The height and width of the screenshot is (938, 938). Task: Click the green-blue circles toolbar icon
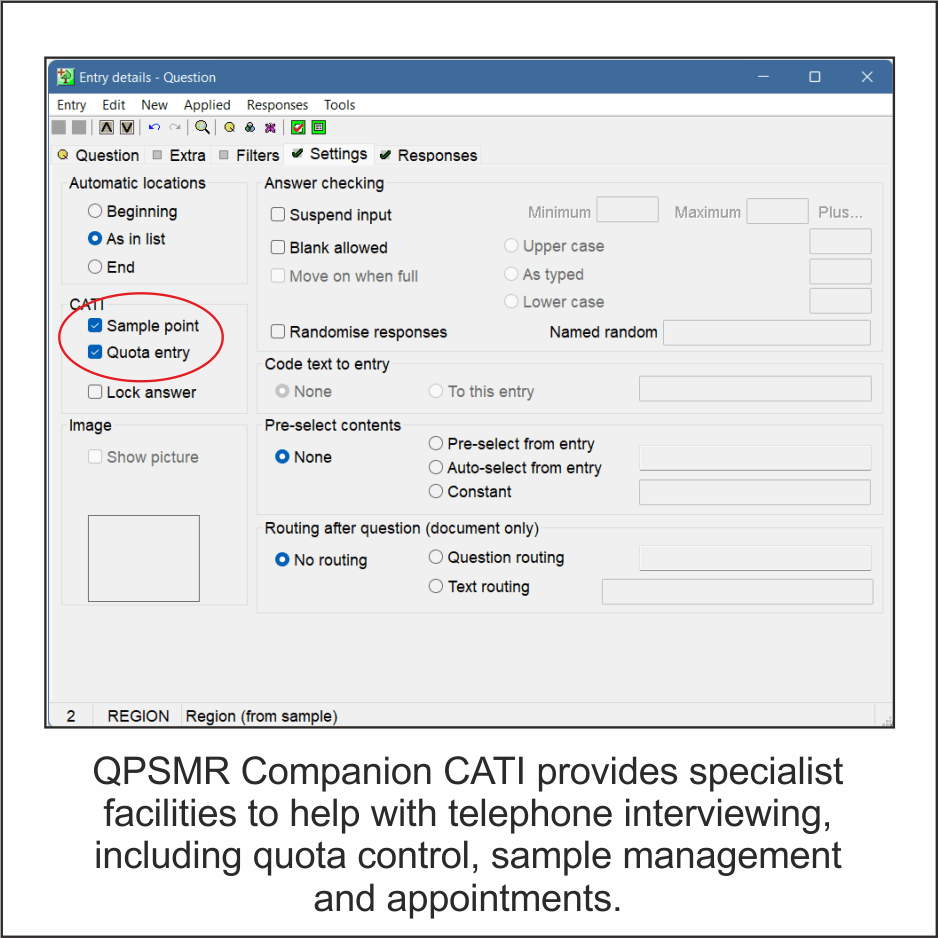coord(250,127)
